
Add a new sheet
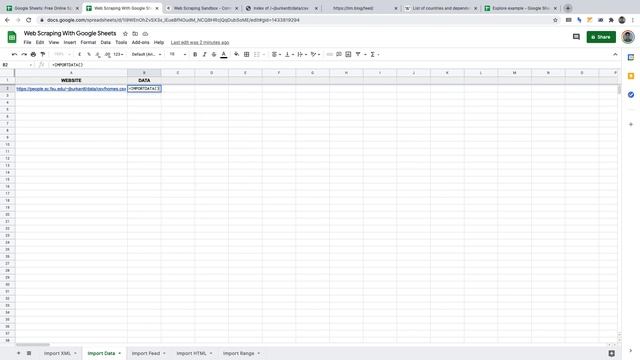coord(18,353)
